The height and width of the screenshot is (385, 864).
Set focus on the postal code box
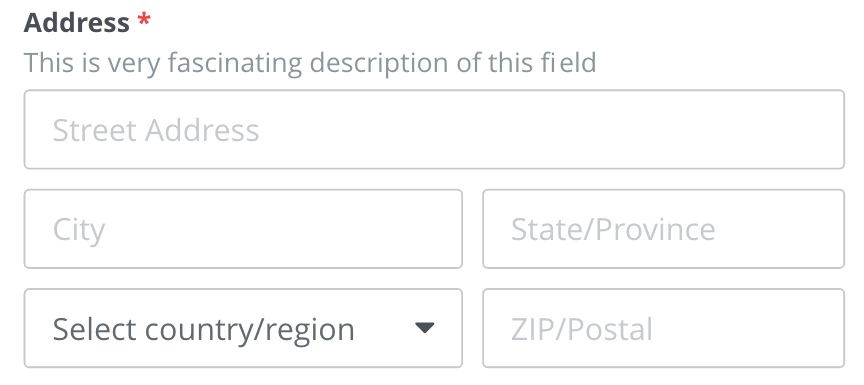tap(663, 328)
